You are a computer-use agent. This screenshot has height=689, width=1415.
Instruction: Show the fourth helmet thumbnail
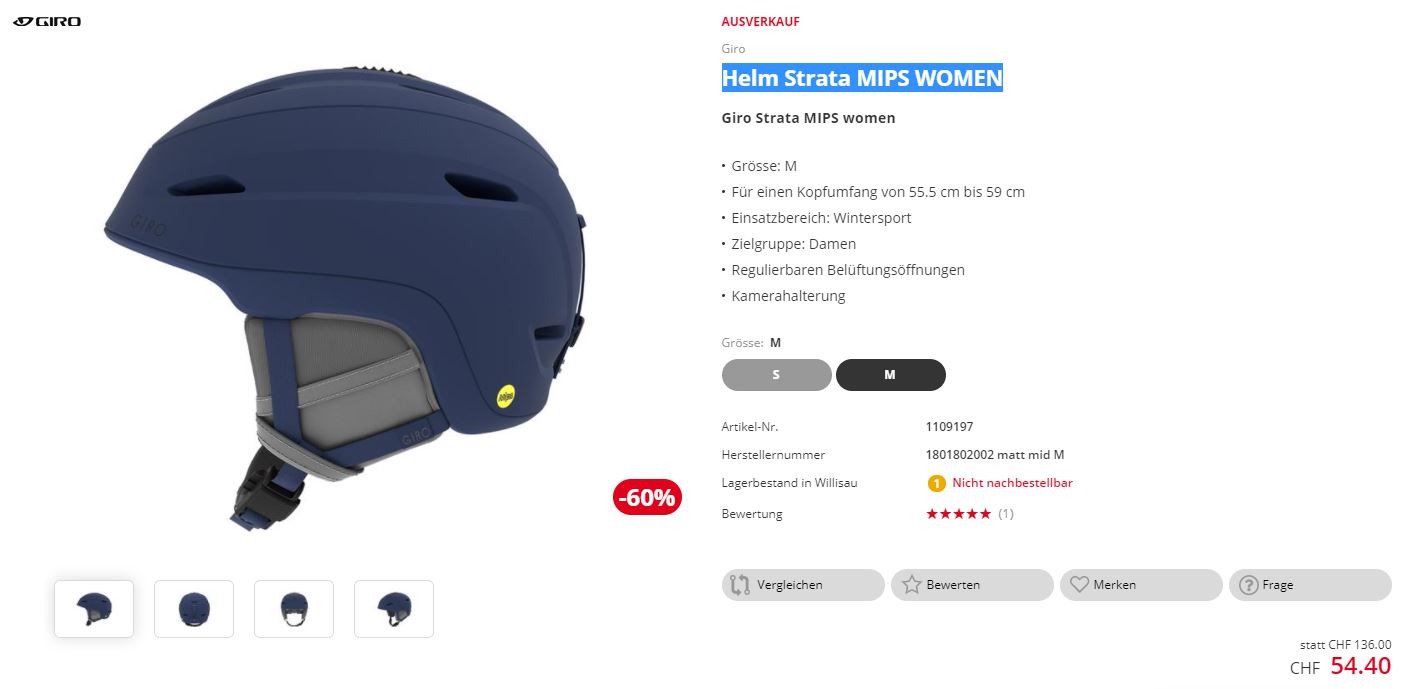(394, 609)
